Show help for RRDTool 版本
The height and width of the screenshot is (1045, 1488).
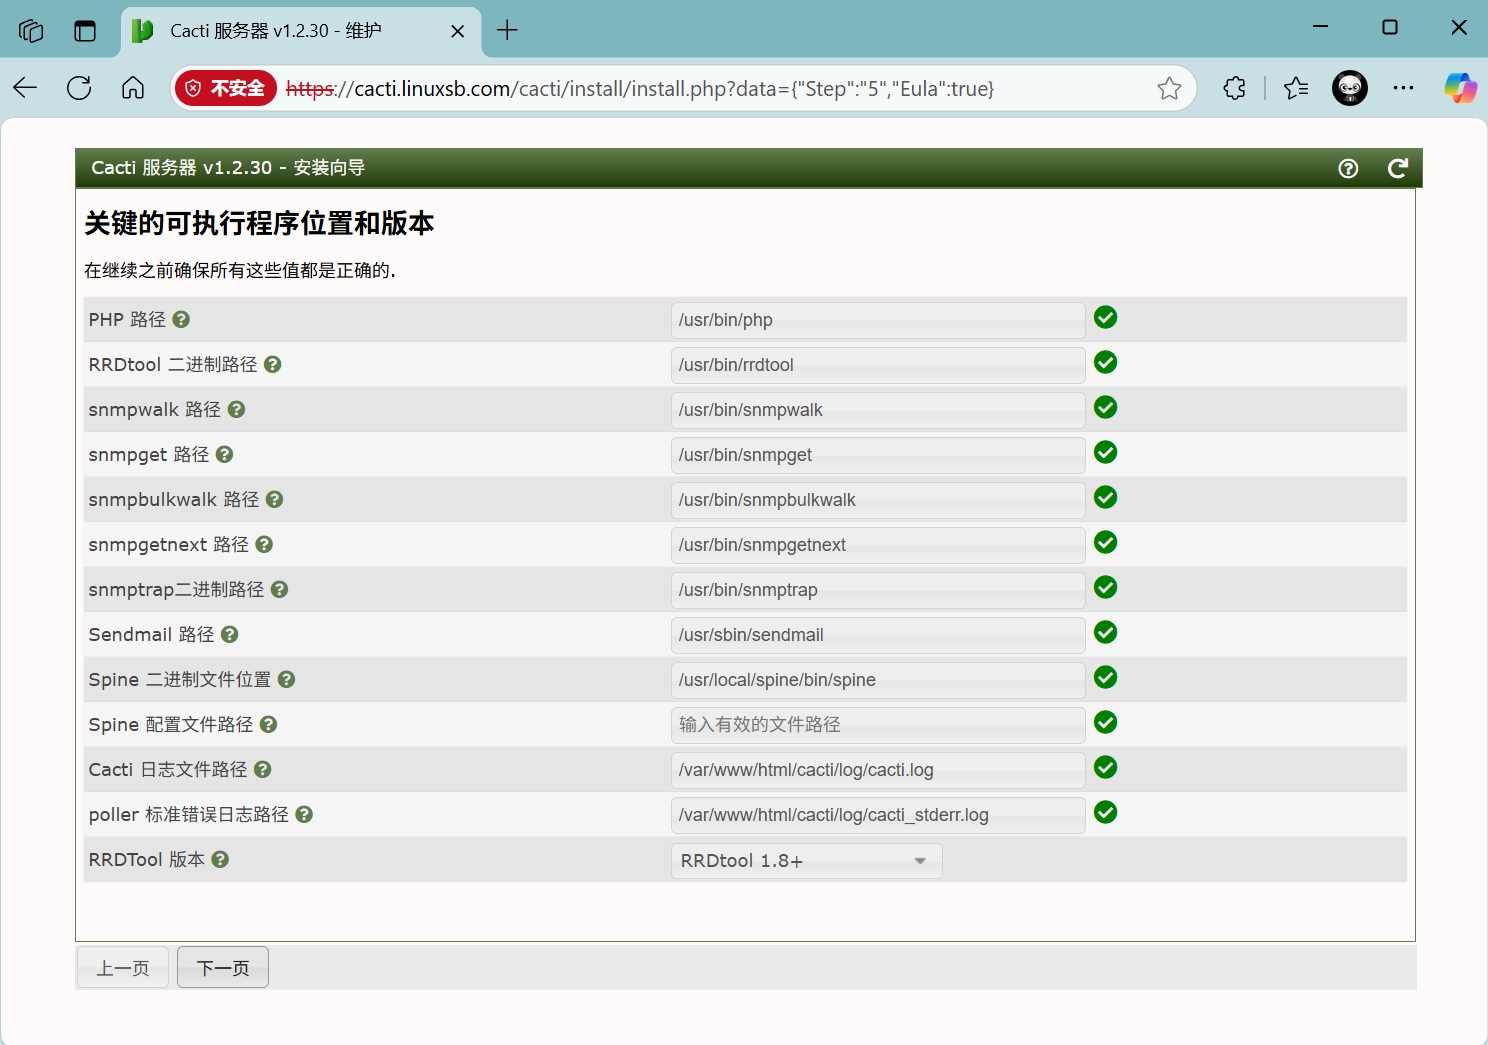click(220, 859)
